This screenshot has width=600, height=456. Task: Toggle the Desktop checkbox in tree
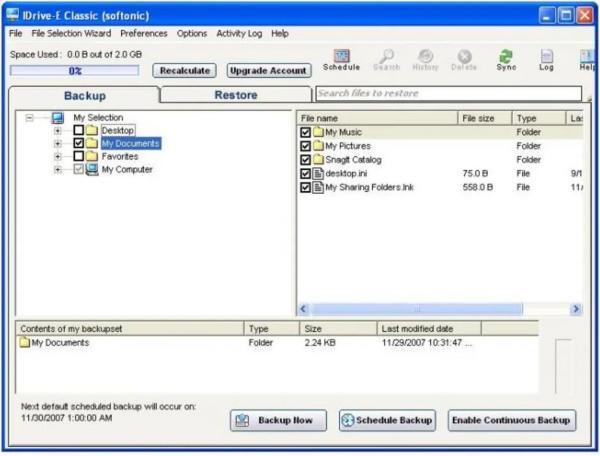click(78, 130)
